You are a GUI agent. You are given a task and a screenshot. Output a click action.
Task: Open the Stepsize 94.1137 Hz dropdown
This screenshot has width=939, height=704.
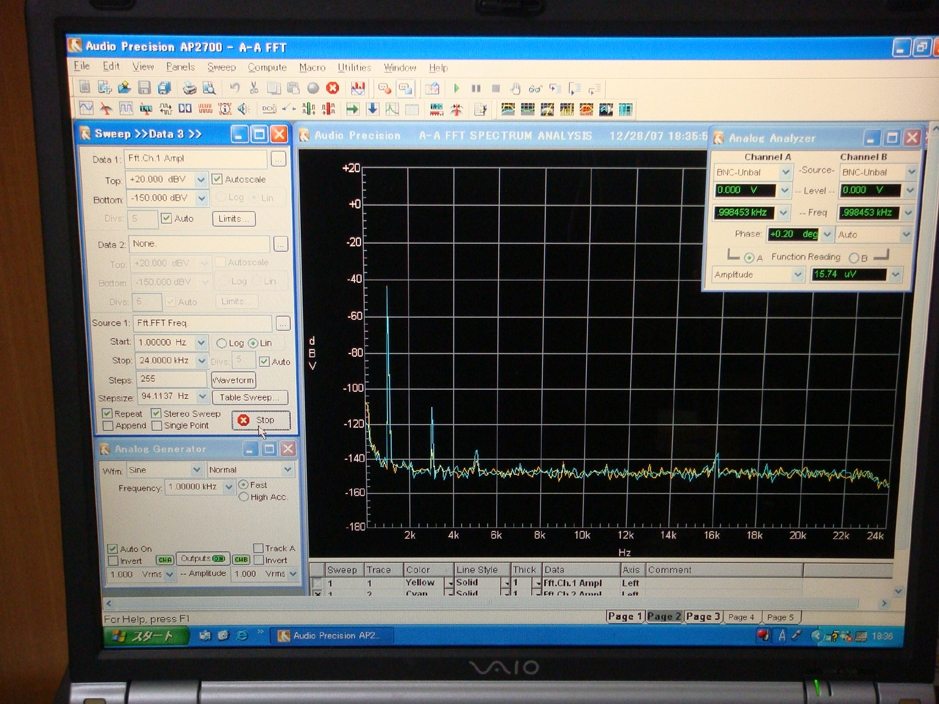click(x=202, y=397)
